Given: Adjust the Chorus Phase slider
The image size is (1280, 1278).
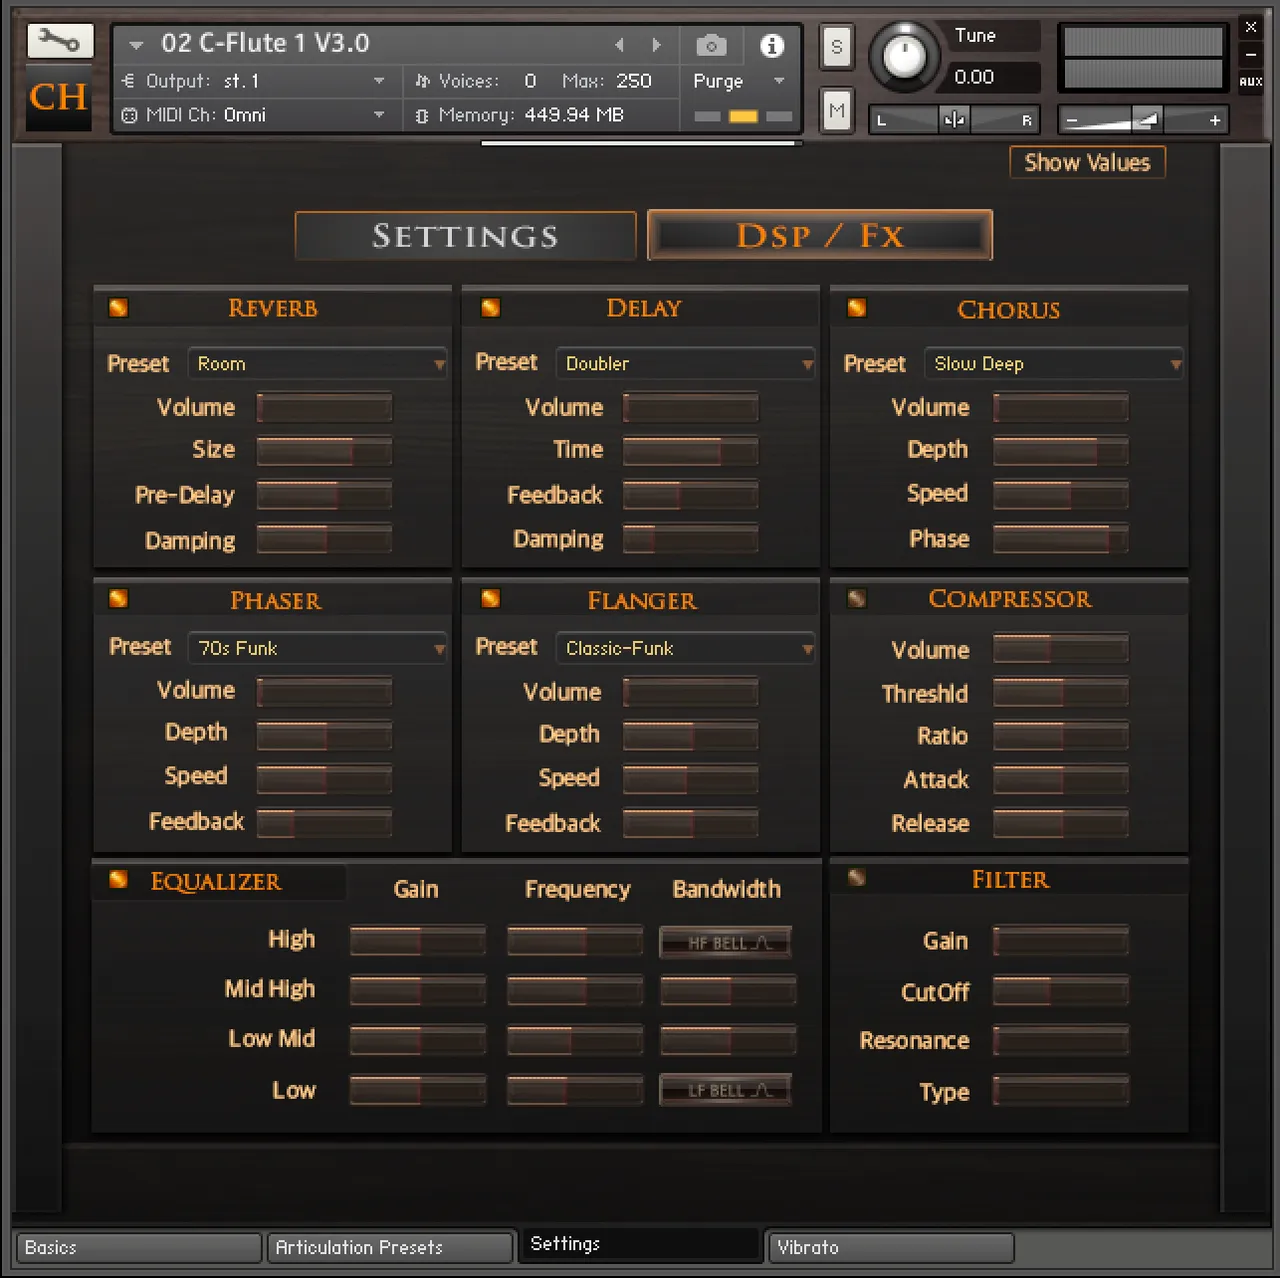Looking at the screenshot, I should coord(1061,539).
